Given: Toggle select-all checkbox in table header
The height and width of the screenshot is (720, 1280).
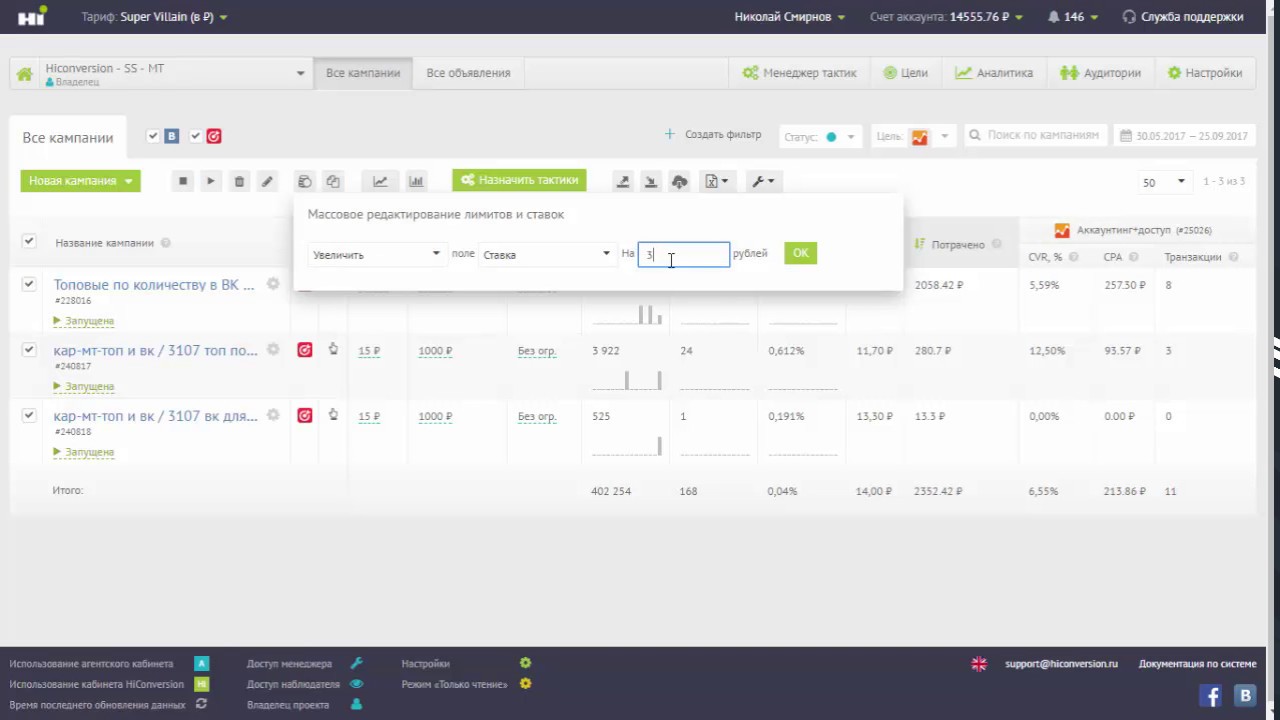Looking at the screenshot, I should (x=29, y=241).
